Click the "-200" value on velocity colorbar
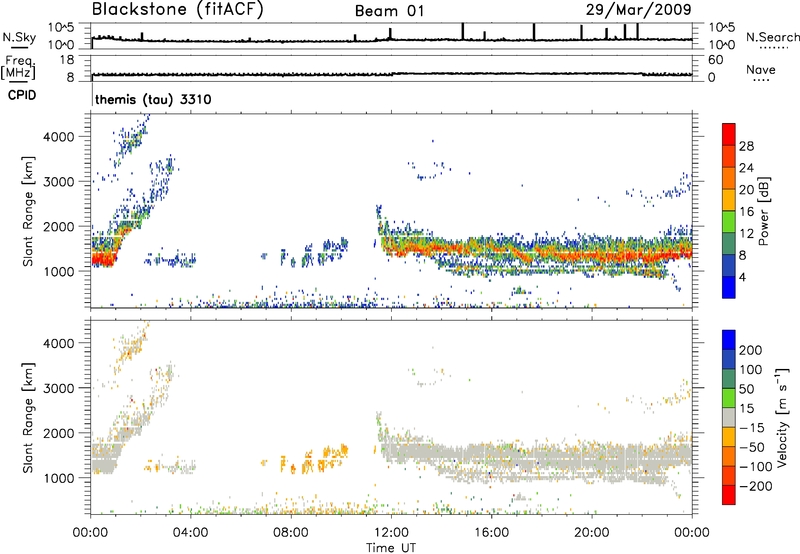This screenshot has height=554, width=800. 756,486
